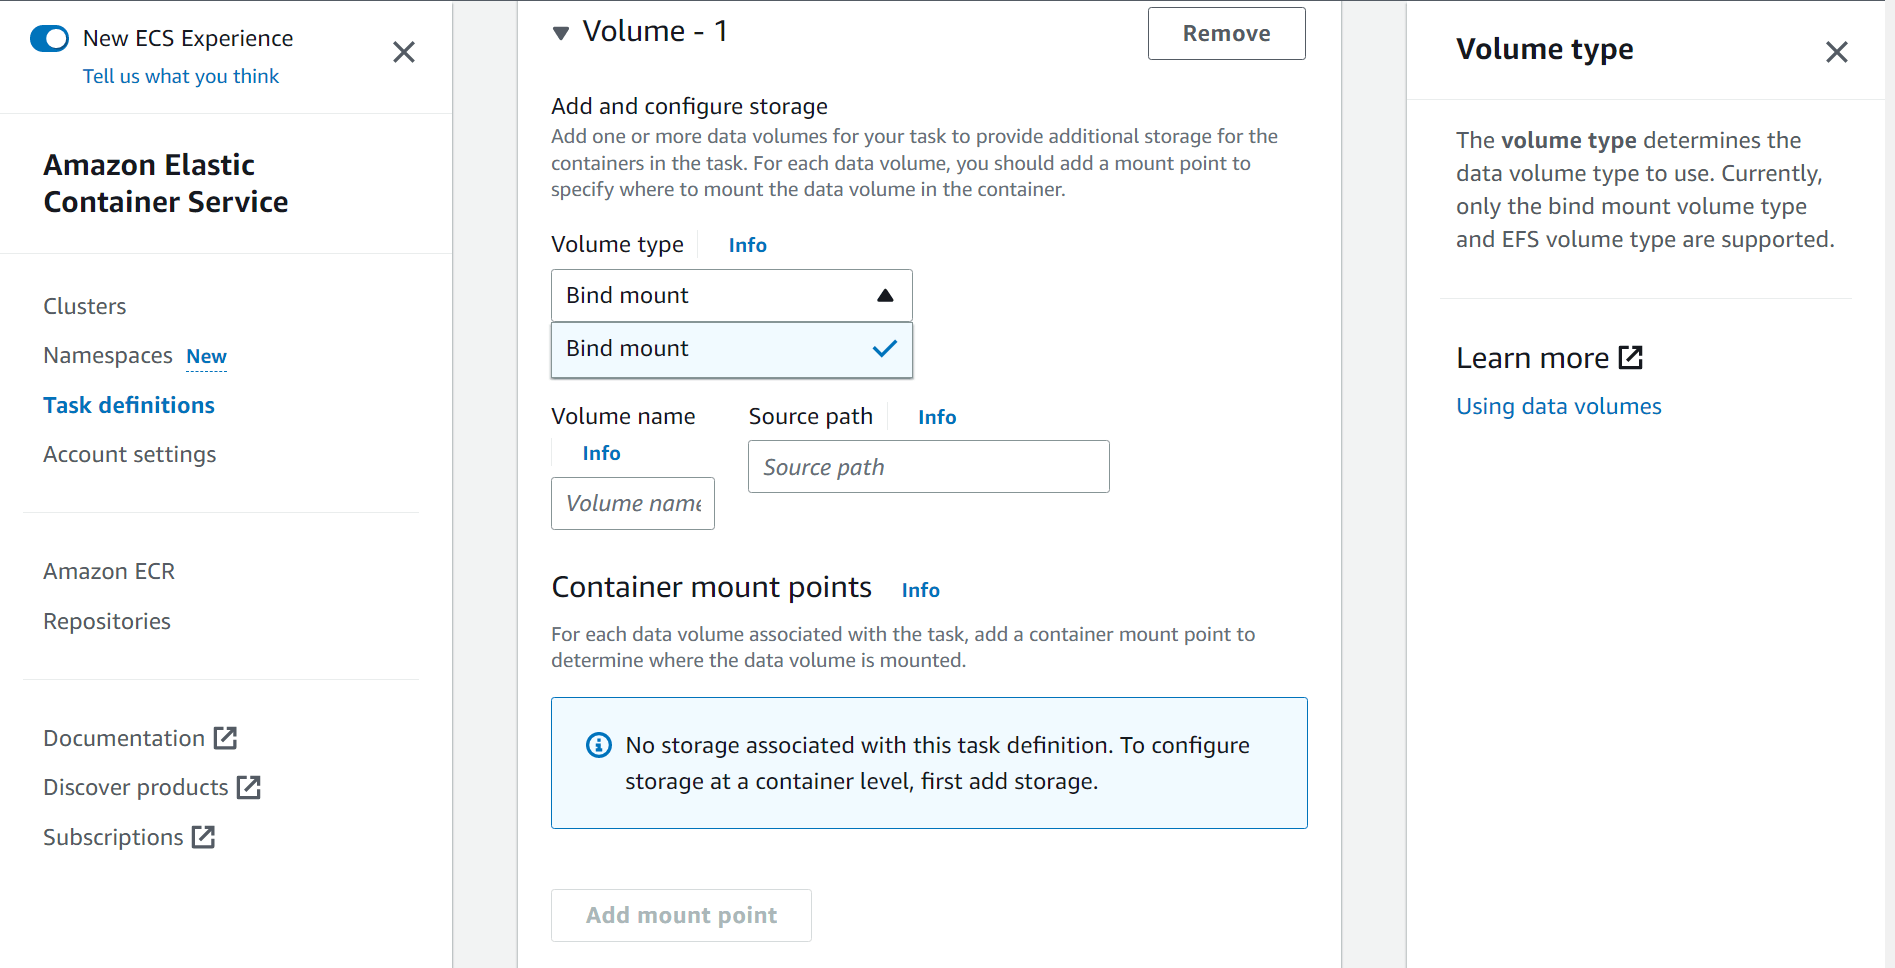This screenshot has width=1895, height=968.
Task: Click the info icon in the storage notice
Action: [598, 744]
